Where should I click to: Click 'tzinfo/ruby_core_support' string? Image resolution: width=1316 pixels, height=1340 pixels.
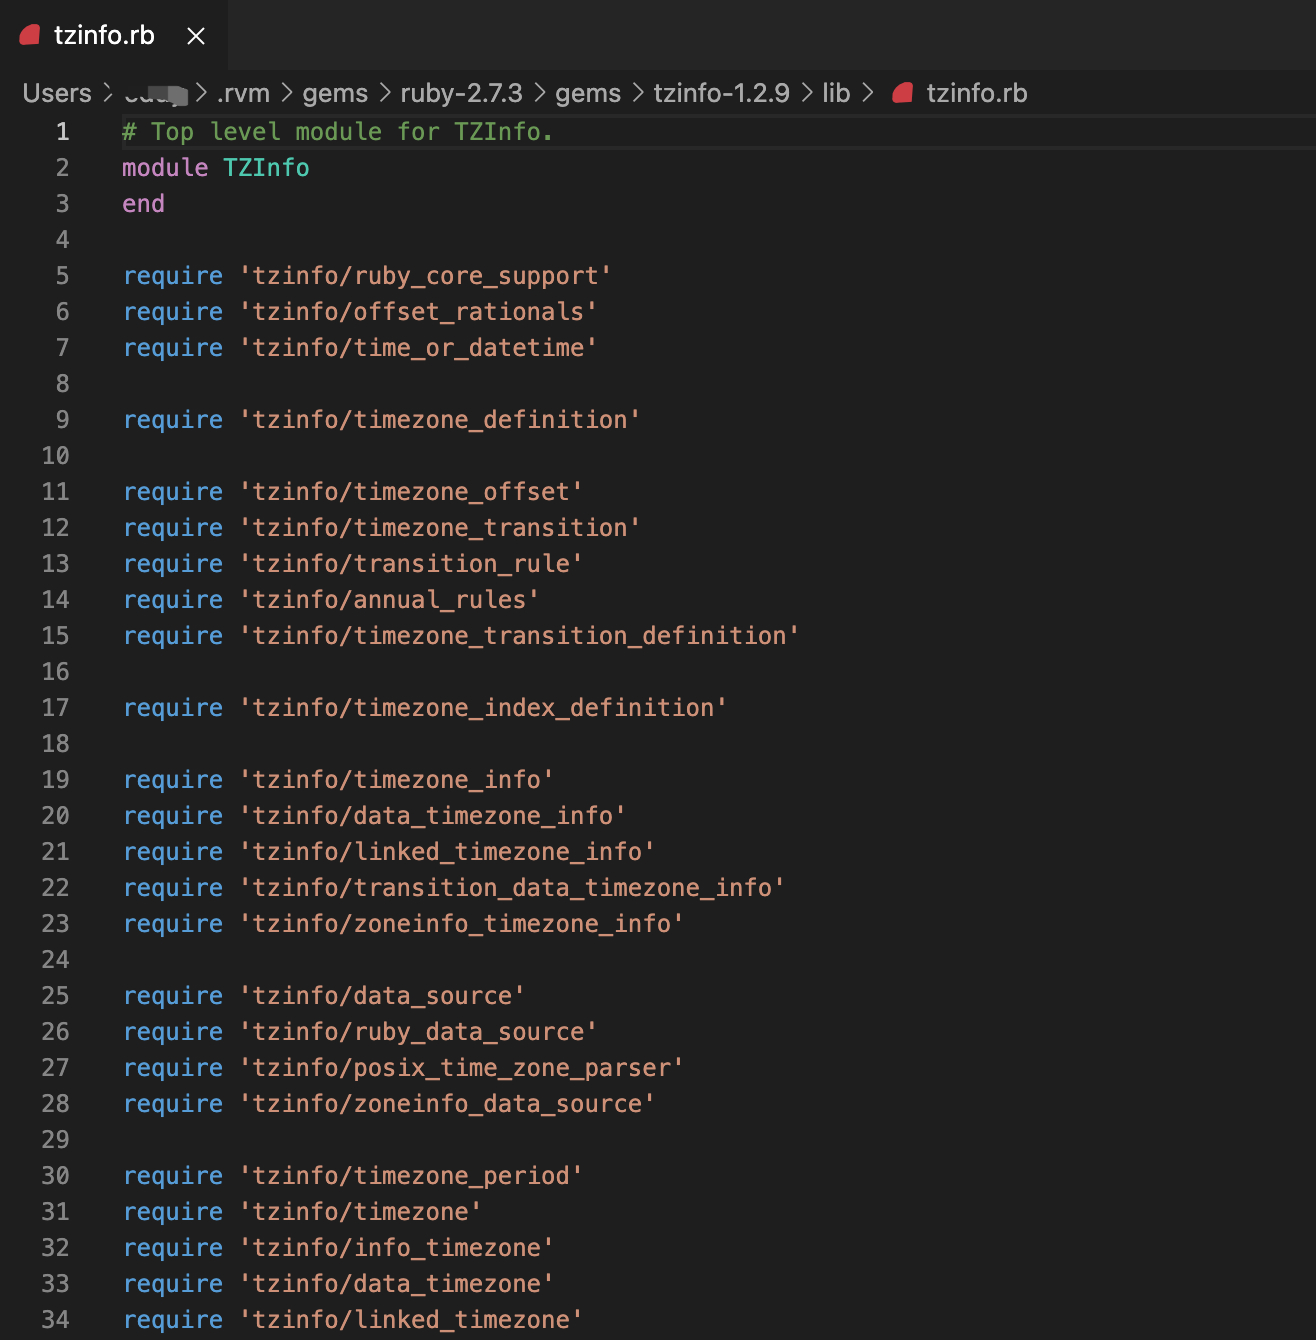(425, 275)
